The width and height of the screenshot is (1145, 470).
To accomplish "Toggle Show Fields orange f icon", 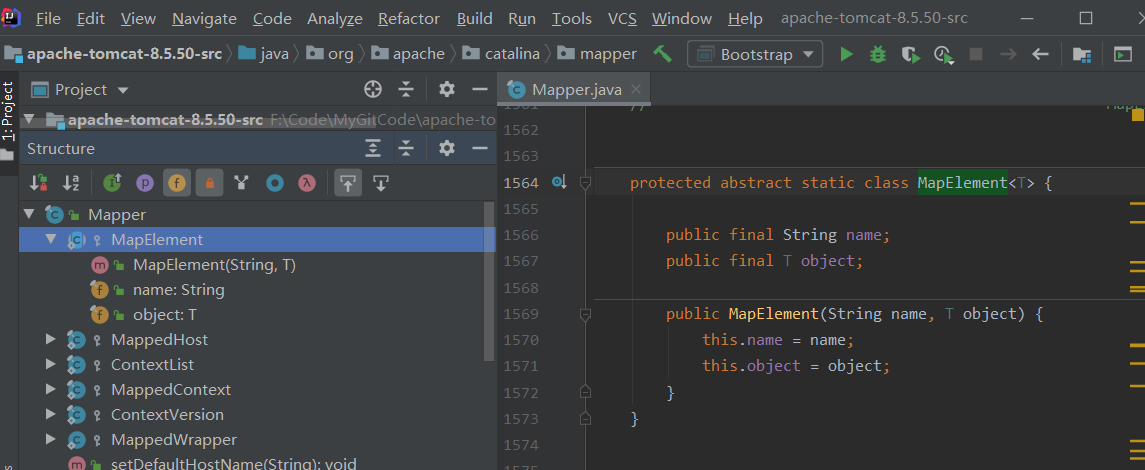I will coord(177,182).
